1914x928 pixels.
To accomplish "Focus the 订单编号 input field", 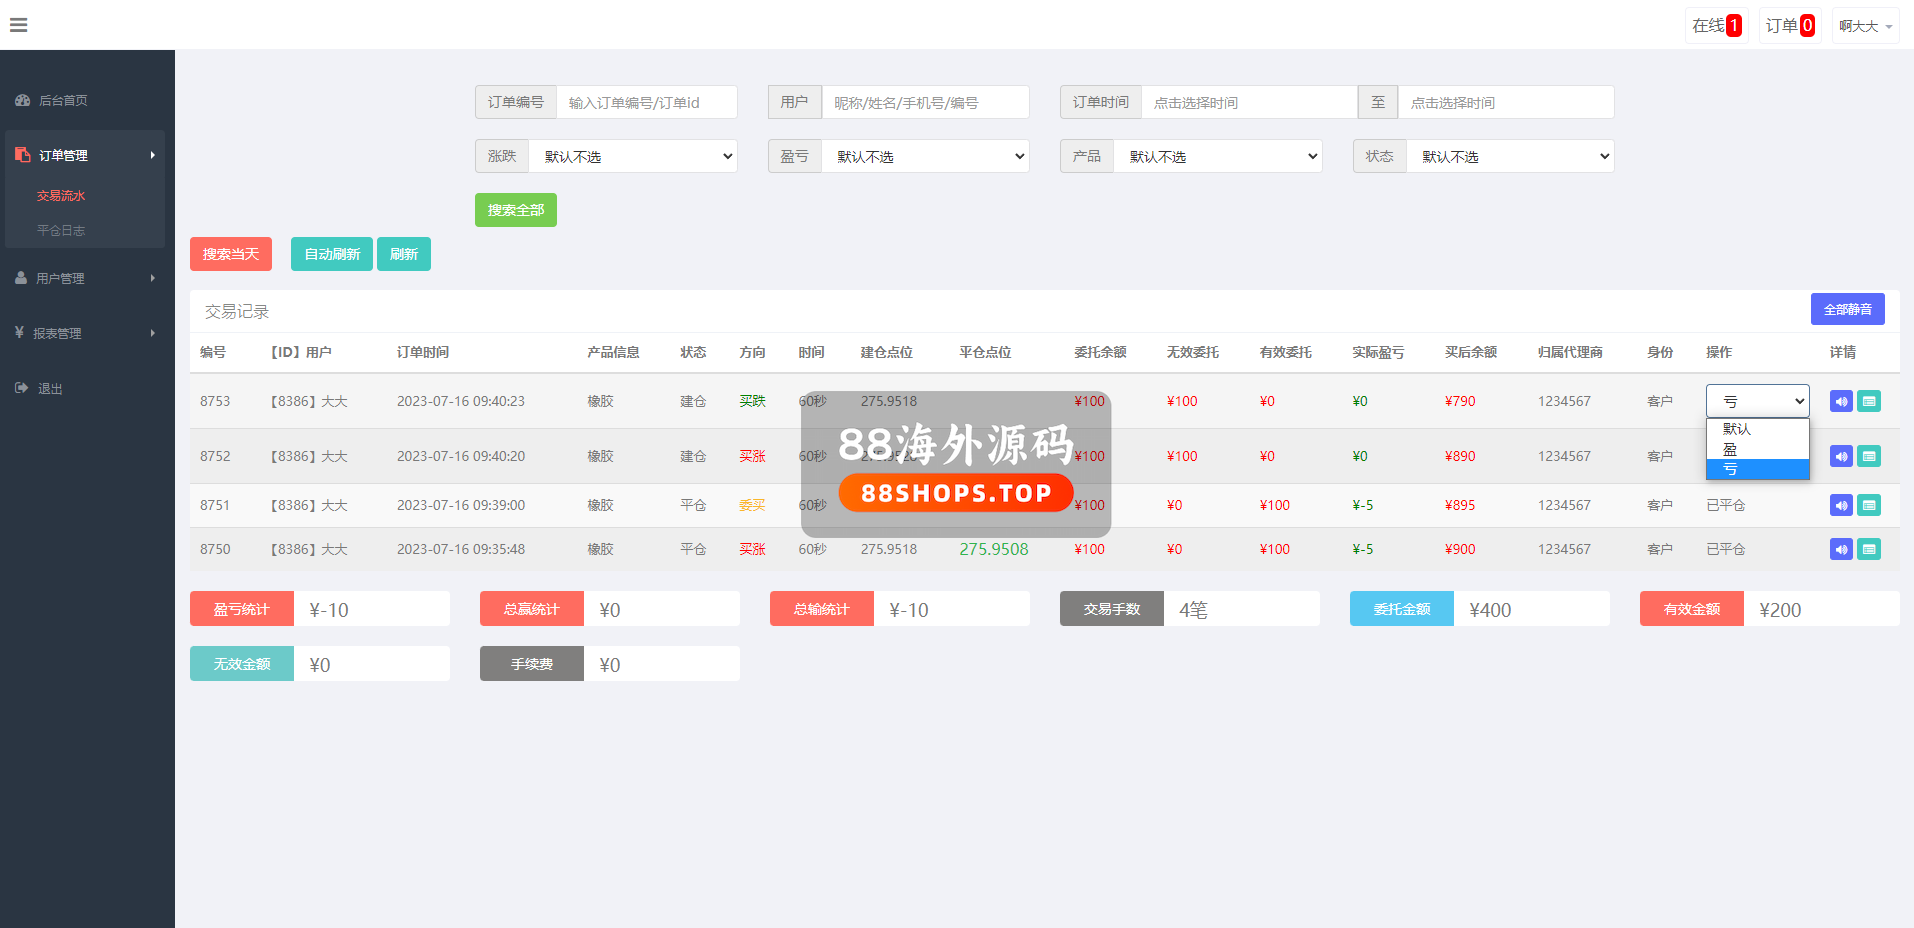I will (x=646, y=102).
